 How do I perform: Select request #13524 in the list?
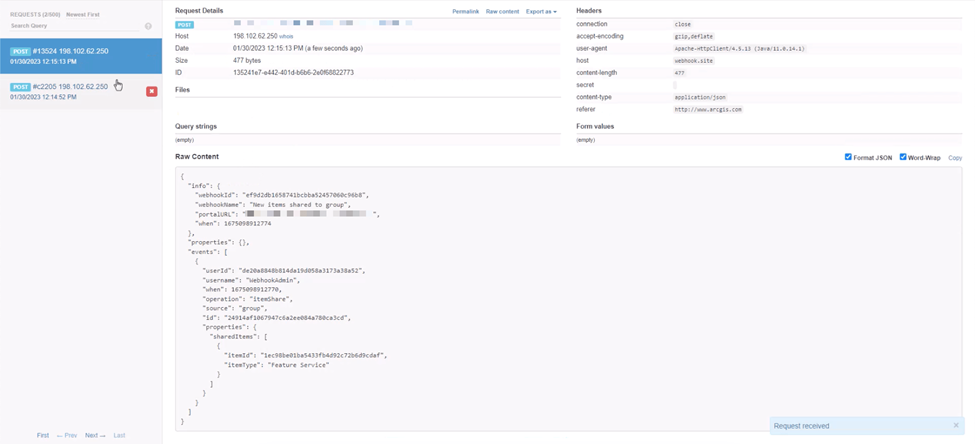(81, 56)
